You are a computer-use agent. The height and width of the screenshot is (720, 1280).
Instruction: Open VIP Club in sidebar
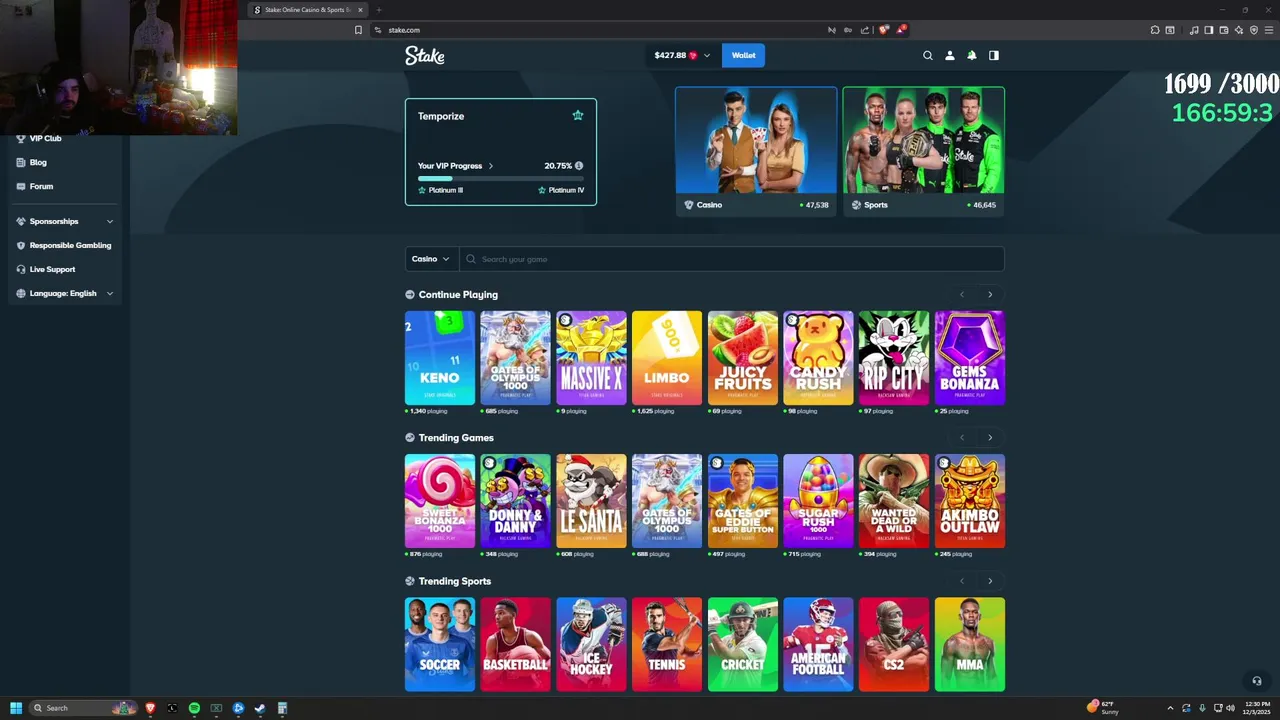(x=45, y=138)
